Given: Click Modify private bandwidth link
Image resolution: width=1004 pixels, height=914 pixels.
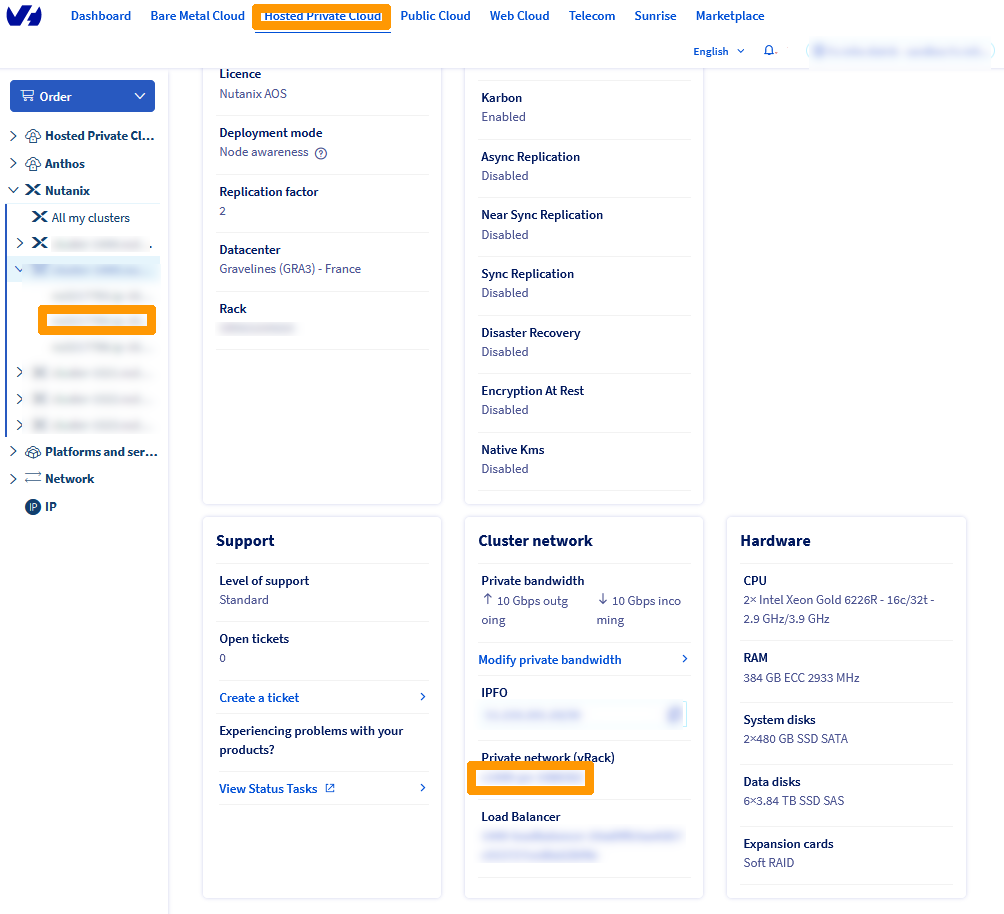Looking at the screenshot, I should point(550,660).
